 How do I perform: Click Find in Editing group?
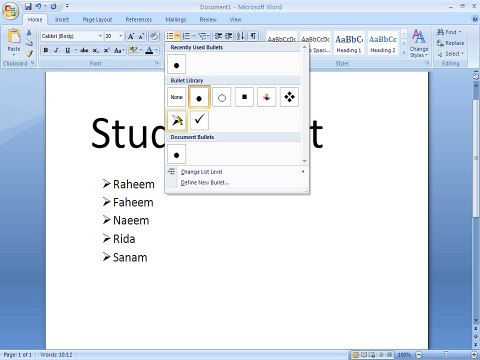(449, 32)
